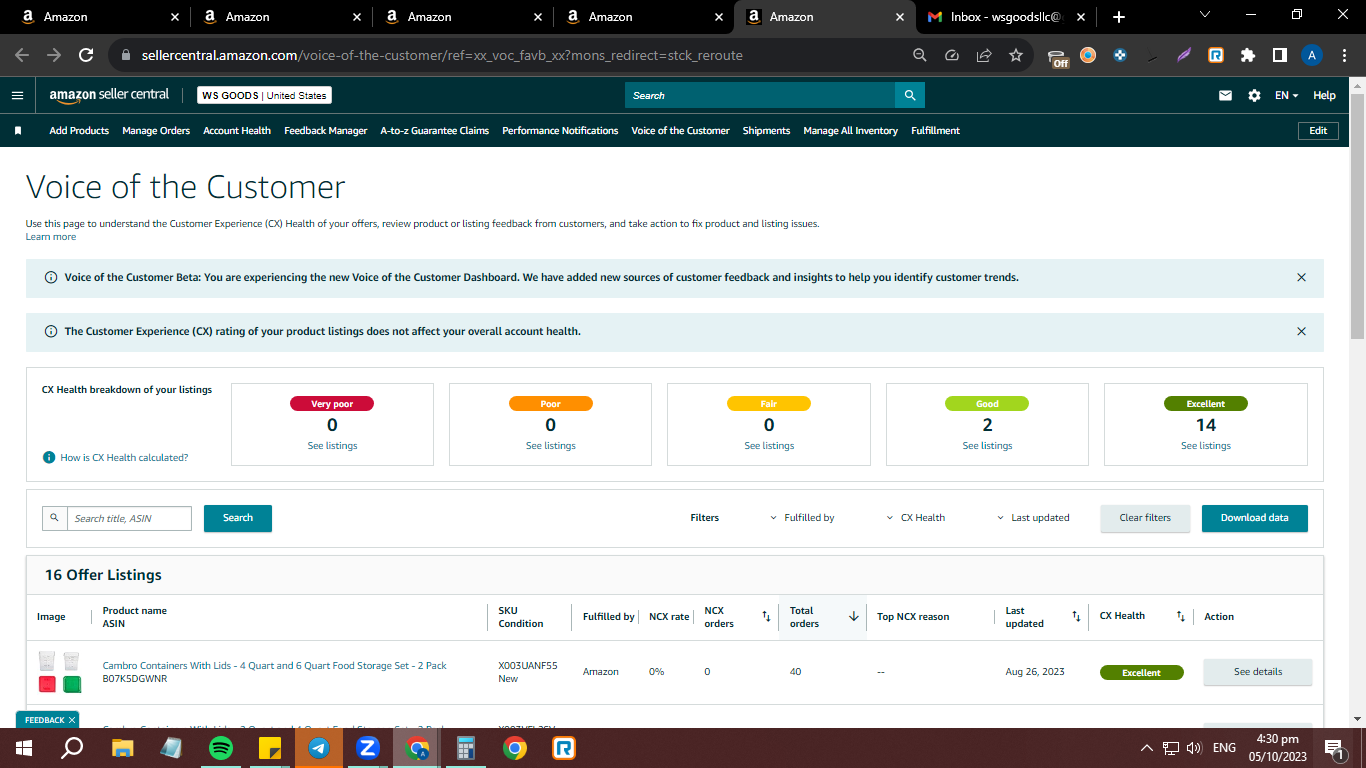Close the Feedback tab widget
This screenshot has height=768, width=1366.
[x=72, y=720]
